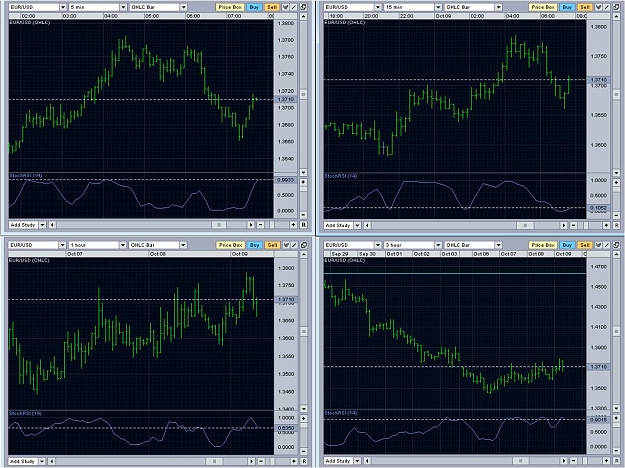Click Buy in the 15 min chart
This screenshot has height=468, width=625.
[x=567, y=7]
